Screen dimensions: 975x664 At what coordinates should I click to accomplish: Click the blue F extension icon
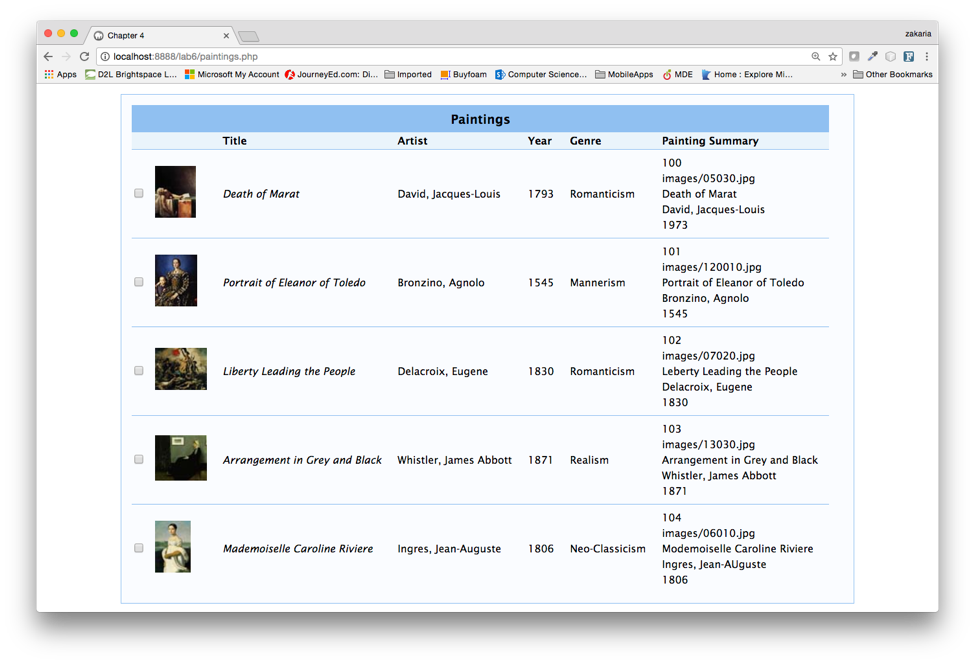[908, 57]
